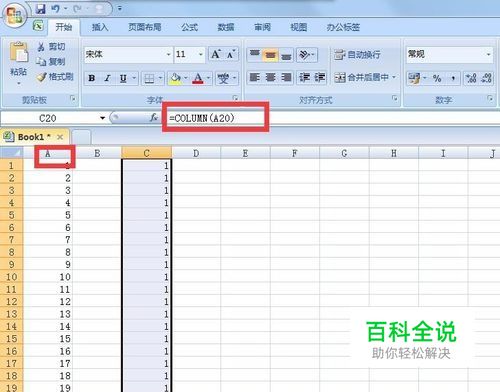Click the Office button logo
Screen dimensions: 500x392
pyautogui.click(x=14, y=15)
